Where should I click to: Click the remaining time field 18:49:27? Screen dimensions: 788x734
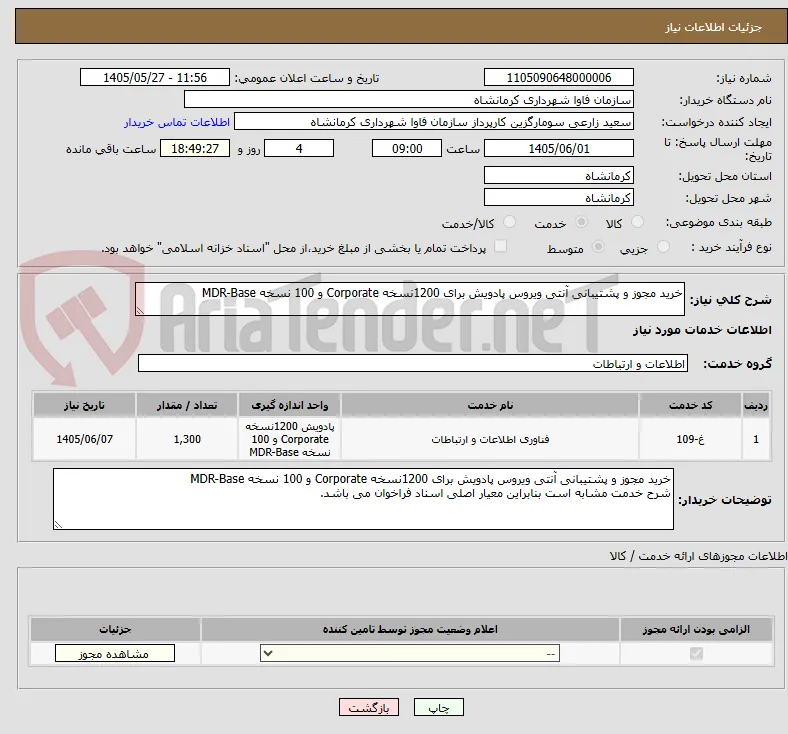(195, 148)
